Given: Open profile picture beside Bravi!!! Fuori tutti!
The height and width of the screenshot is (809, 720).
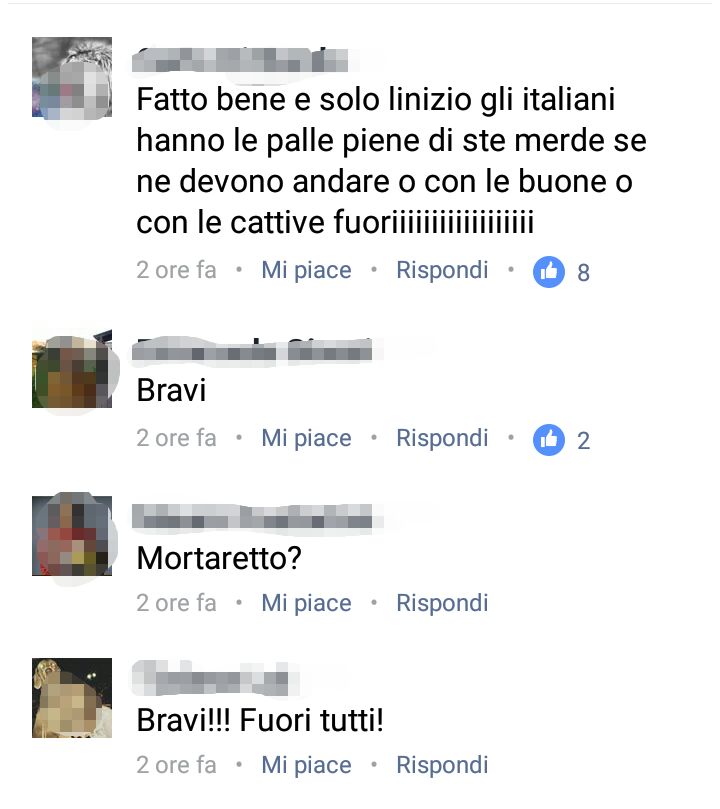Looking at the screenshot, I should [x=72, y=698].
